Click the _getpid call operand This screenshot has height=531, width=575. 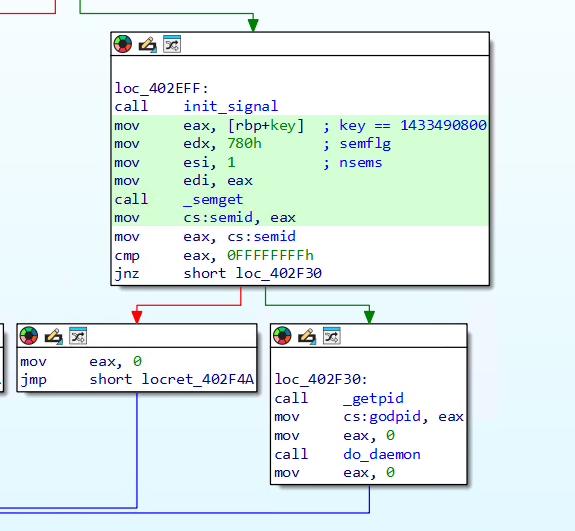click(373, 398)
